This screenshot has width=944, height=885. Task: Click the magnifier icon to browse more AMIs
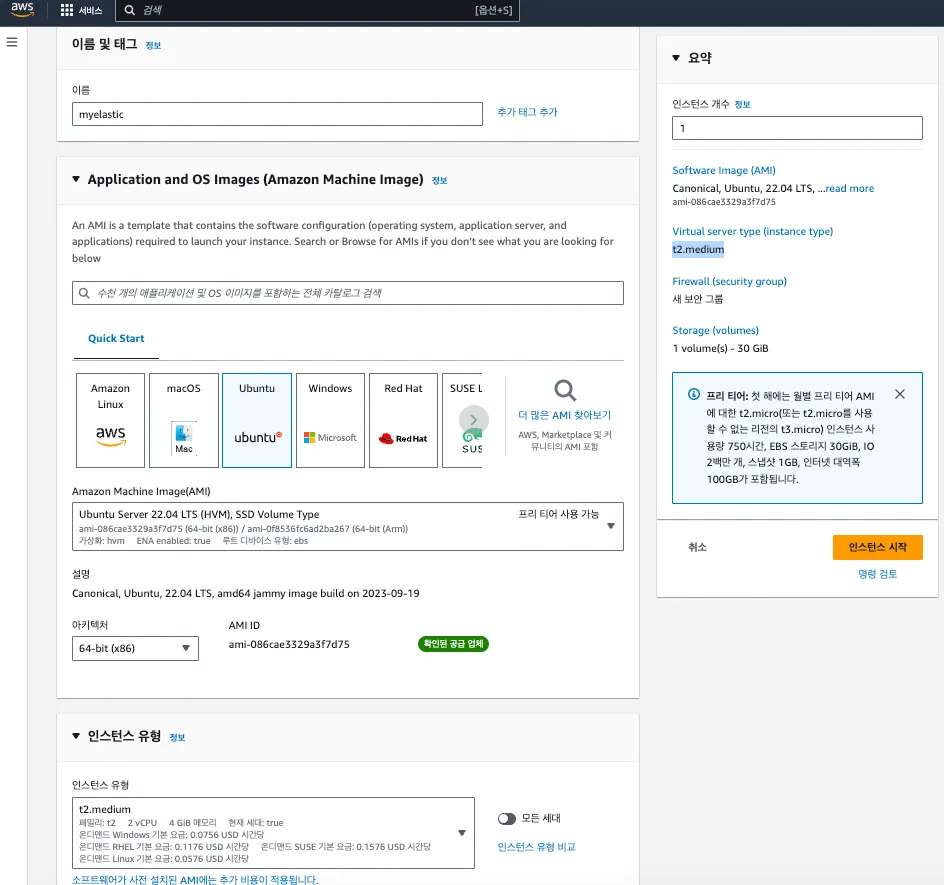click(565, 391)
